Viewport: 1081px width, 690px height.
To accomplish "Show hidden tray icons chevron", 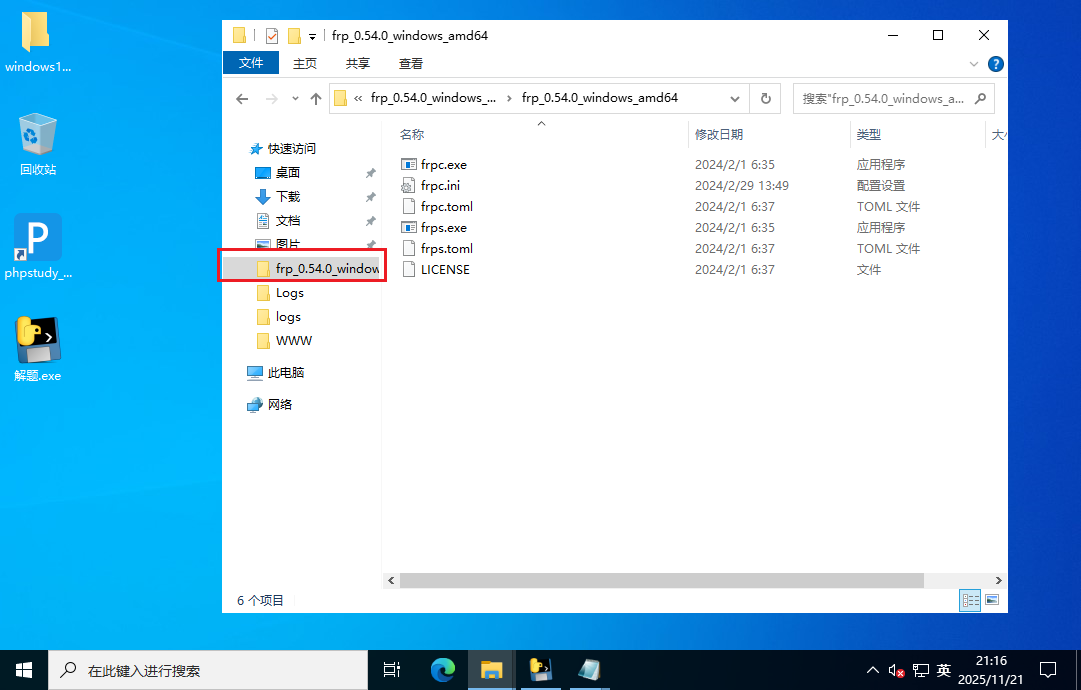I will (x=873, y=670).
